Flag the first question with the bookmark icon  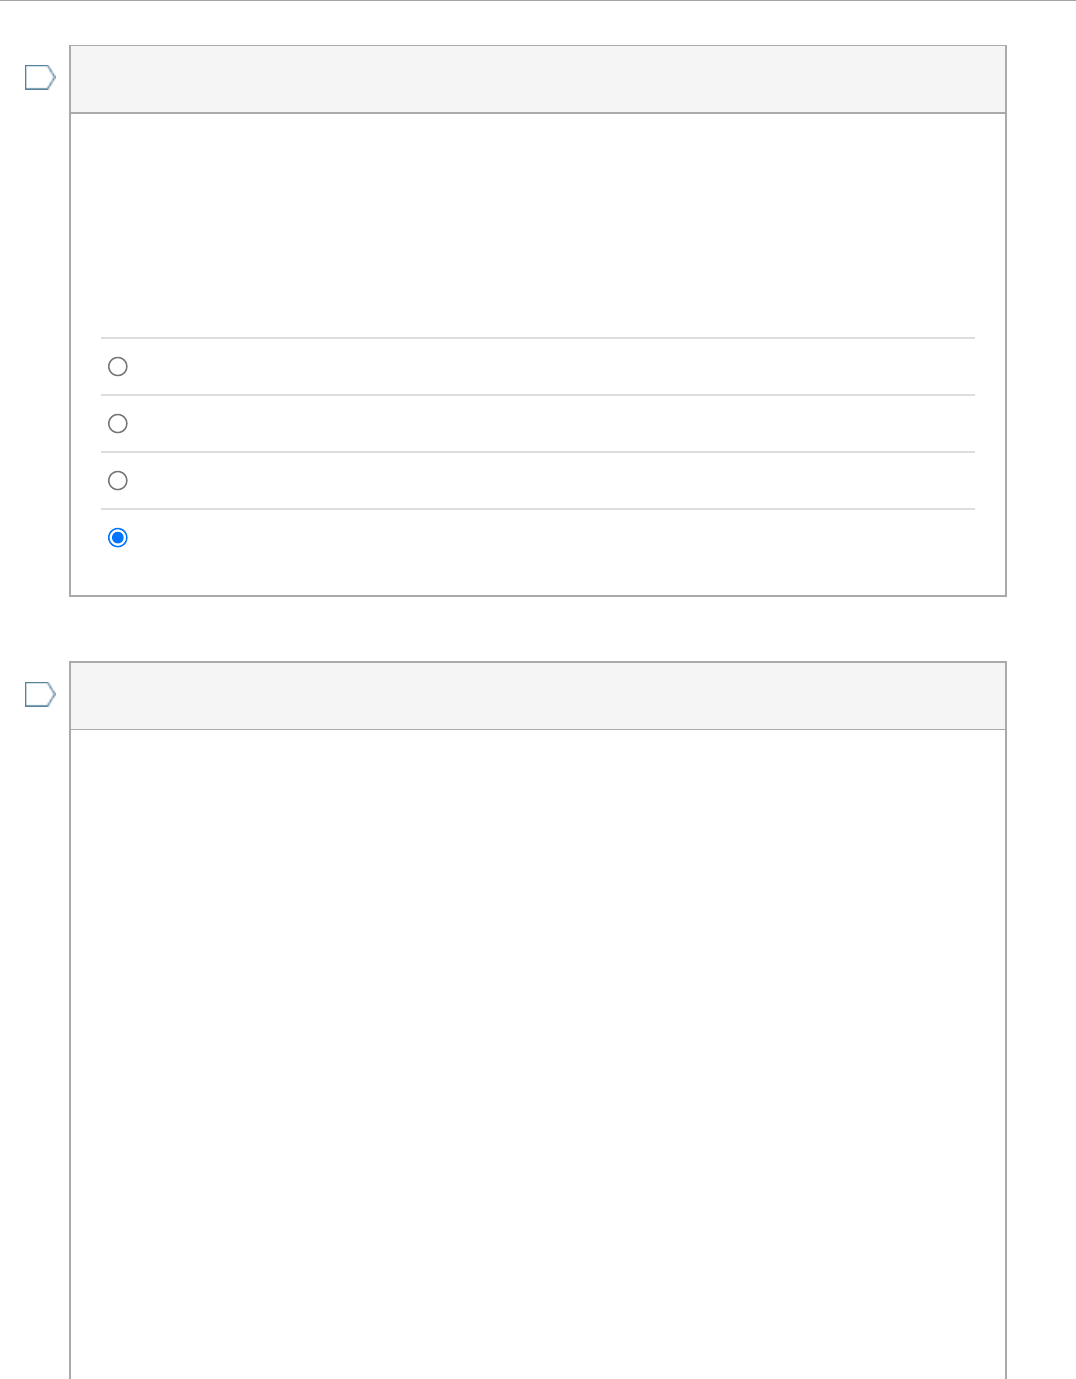tap(40, 77)
